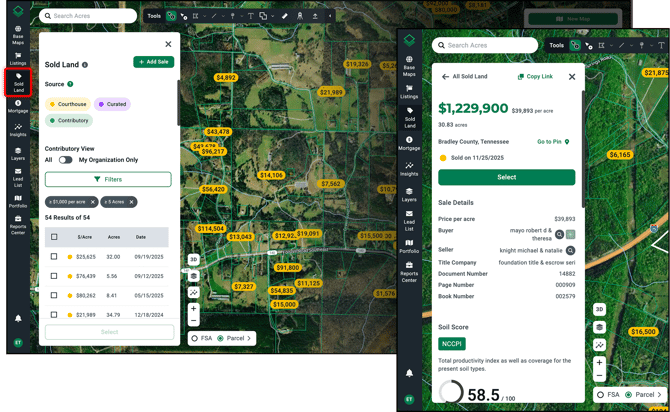Check the box for the $25,625 sale row

(54, 257)
